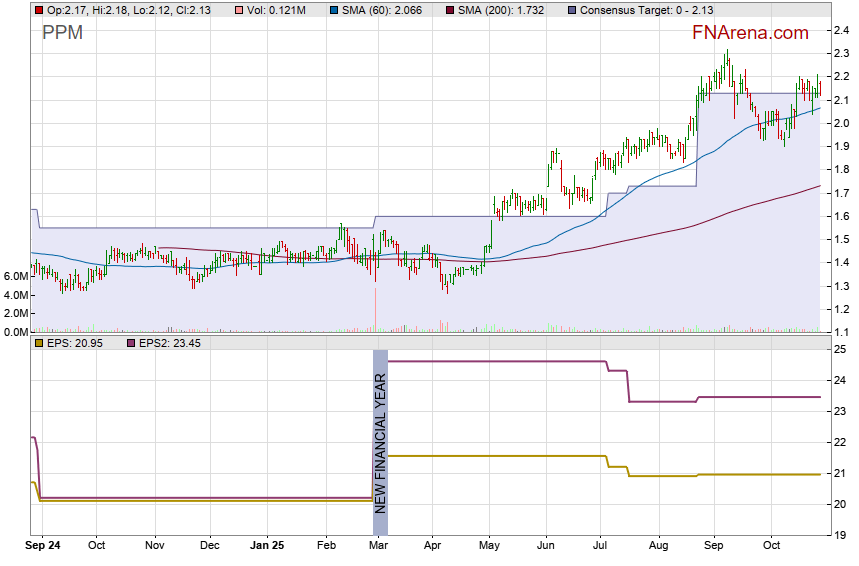Viewport: 859px width, 566px height.
Task: Click the 6.0M volume axis label
Action: 14,276
